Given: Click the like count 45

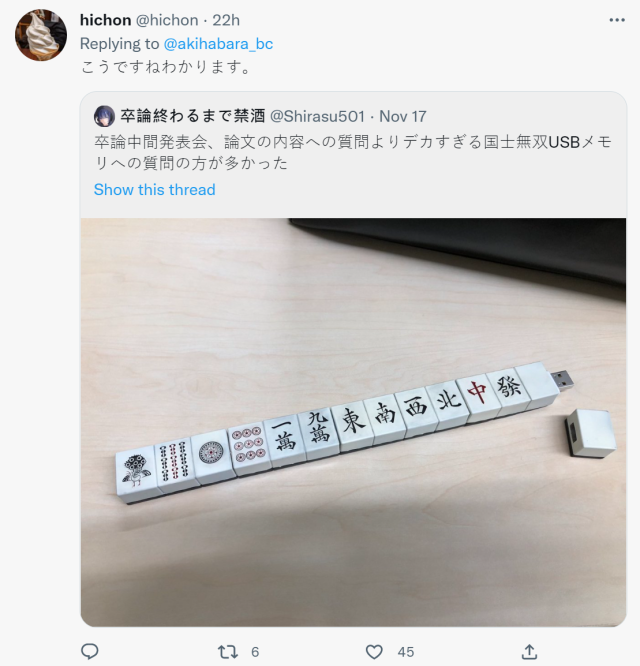Looking at the screenshot, I should point(406,652).
